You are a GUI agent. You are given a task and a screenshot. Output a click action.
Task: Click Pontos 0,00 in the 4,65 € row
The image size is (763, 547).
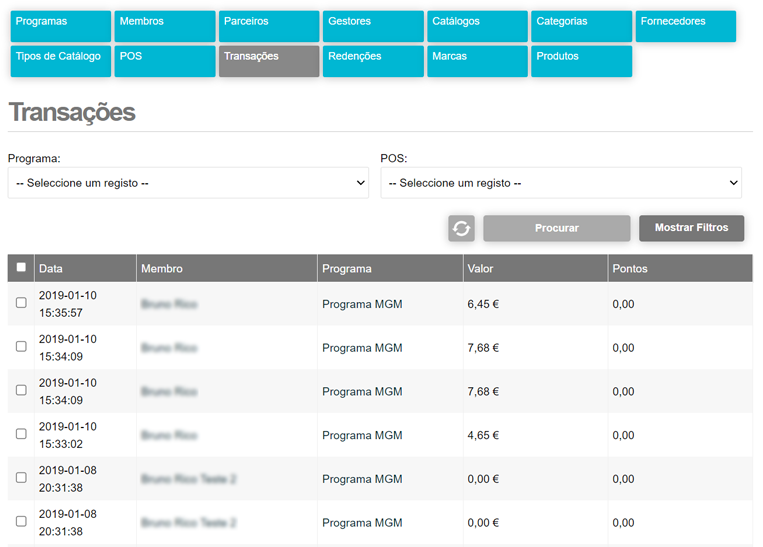623,435
